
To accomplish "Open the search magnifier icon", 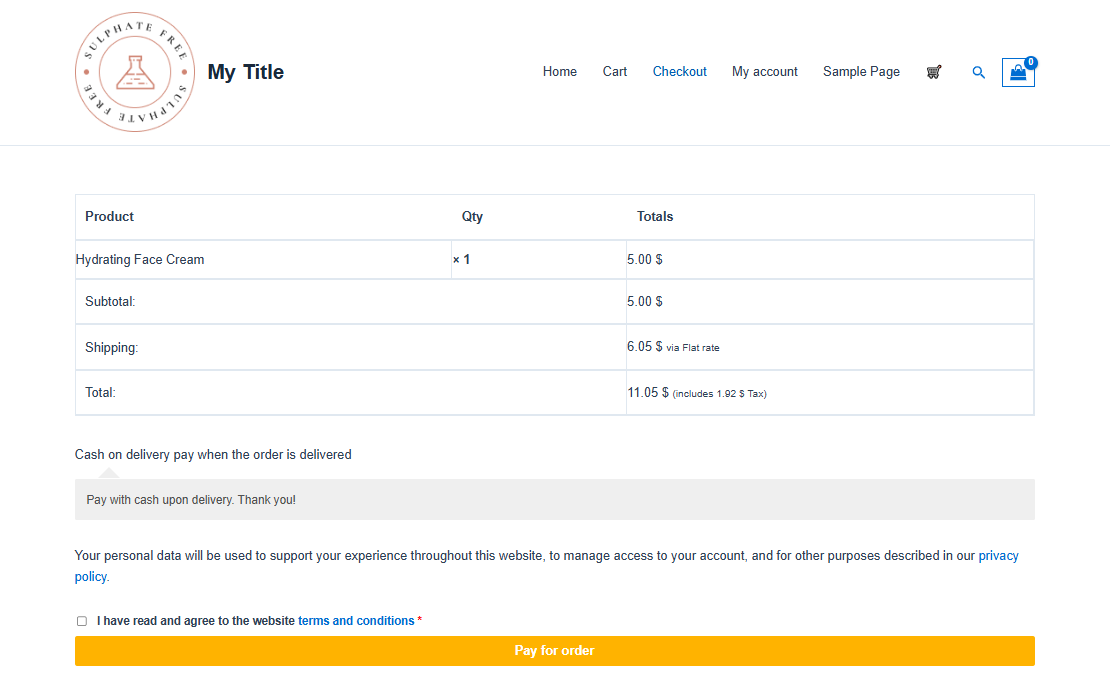I will pos(978,72).
